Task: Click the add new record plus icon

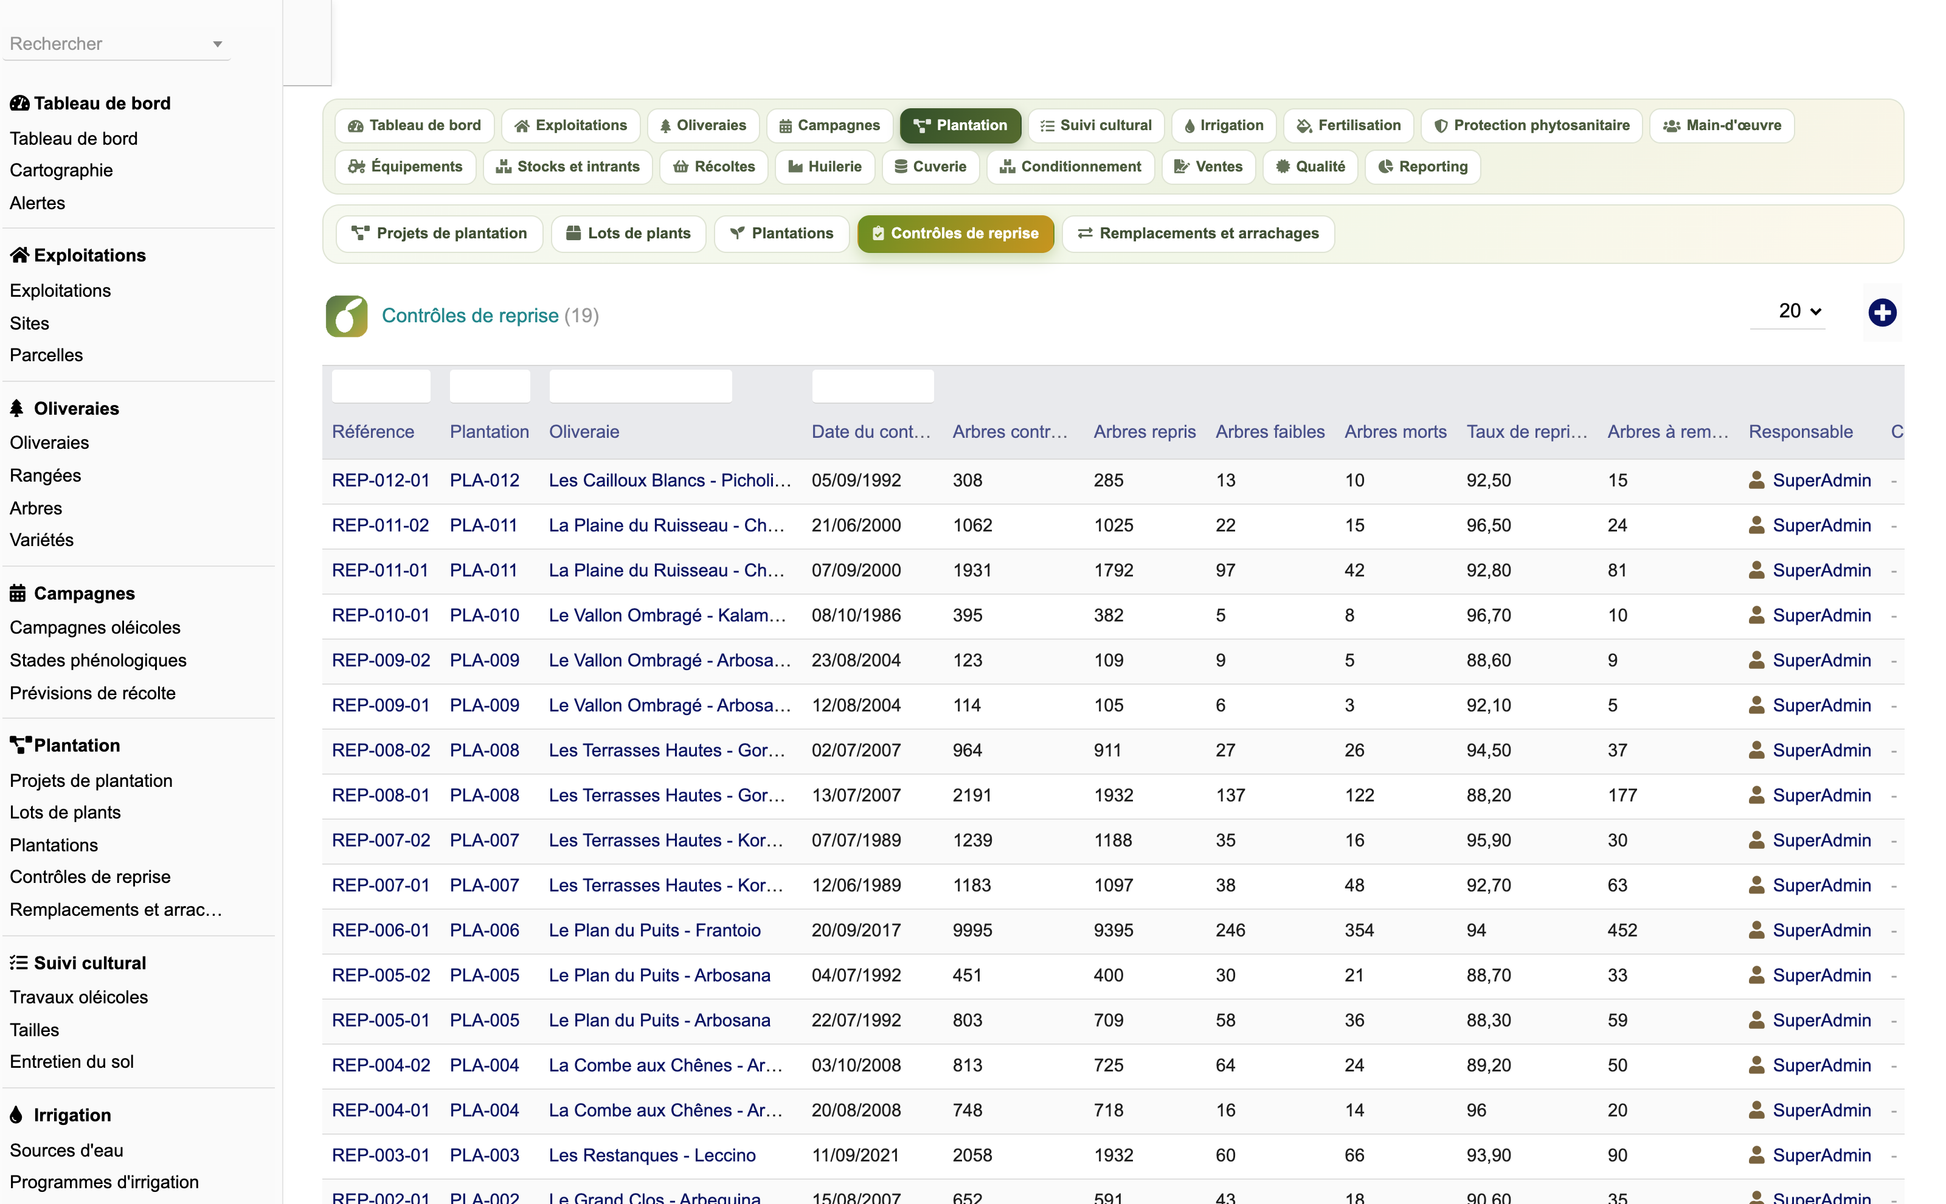Action: point(1882,313)
